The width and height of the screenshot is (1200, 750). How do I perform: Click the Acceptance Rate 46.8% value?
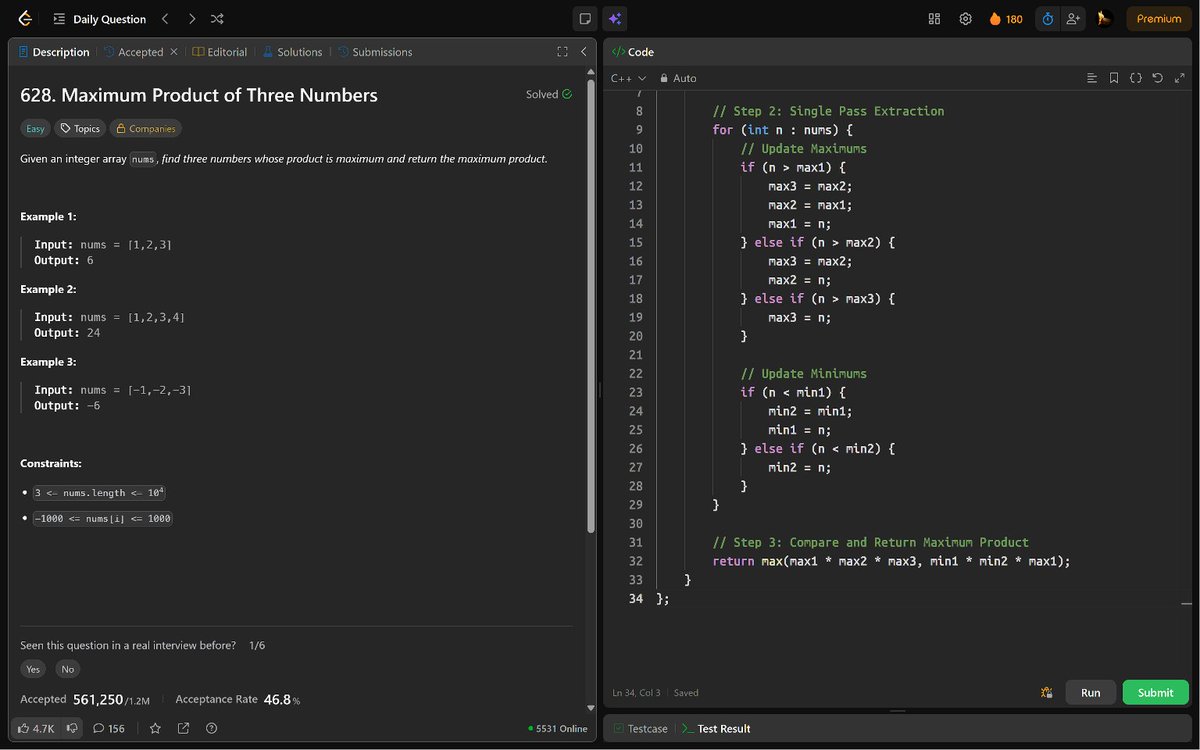[281, 699]
